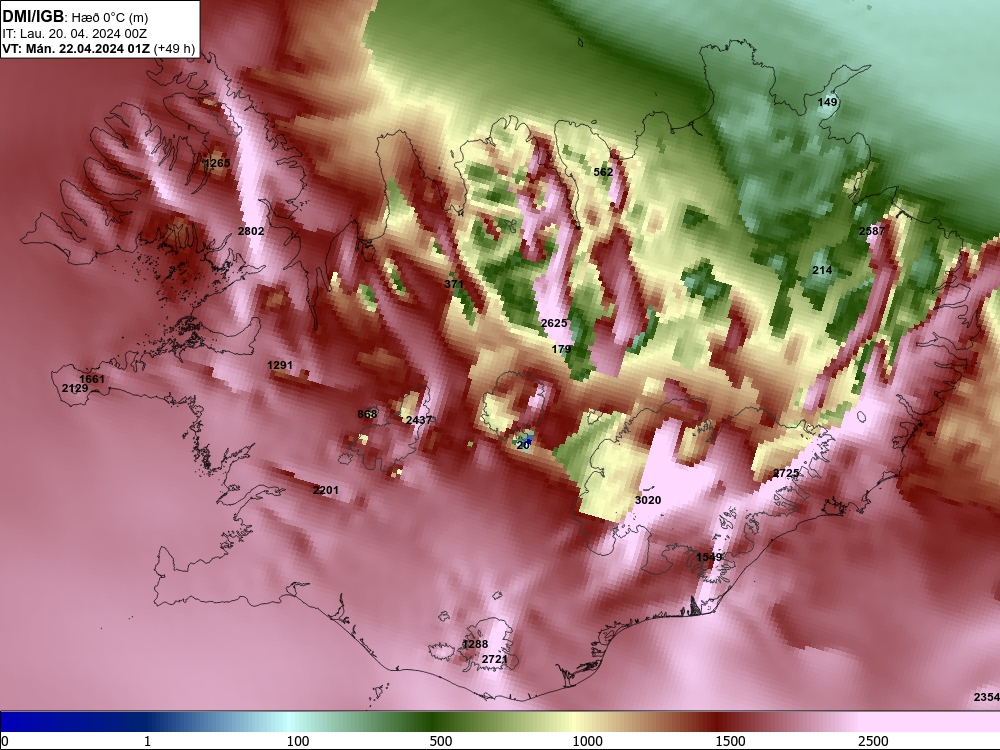Click the map value 868
Image resolution: width=1000 pixels, height=750 pixels.
tap(367, 415)
